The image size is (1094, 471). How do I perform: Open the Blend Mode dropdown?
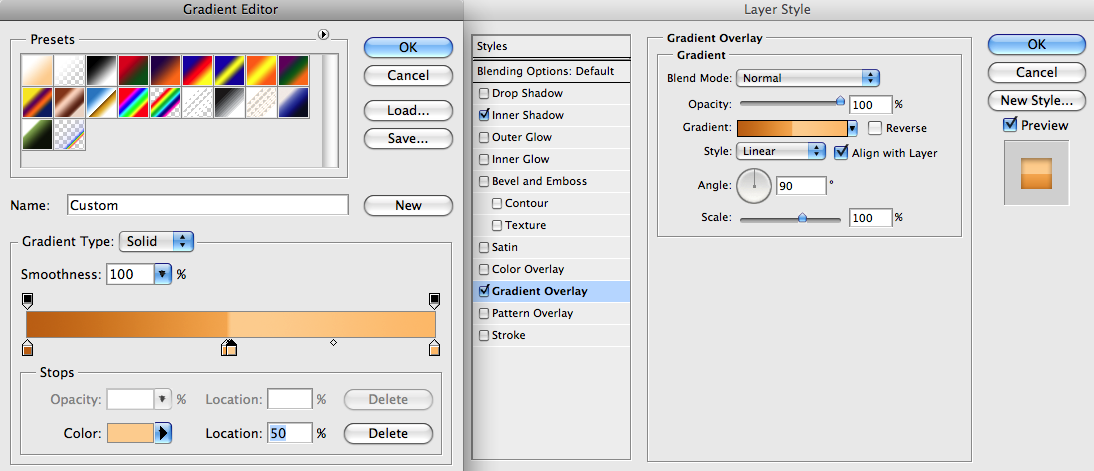tap(808, 78)
